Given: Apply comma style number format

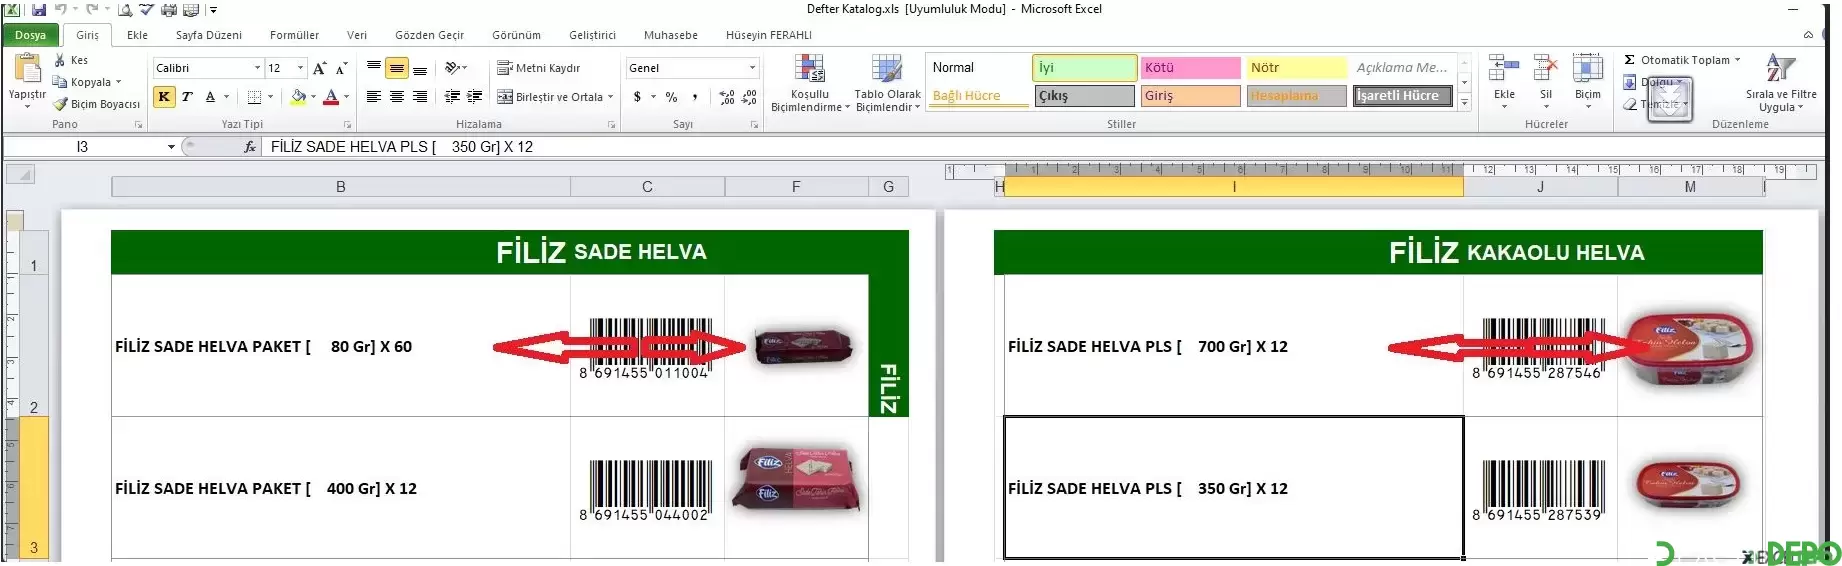Looking at the screenshot, I should click(x=695, y=97).
